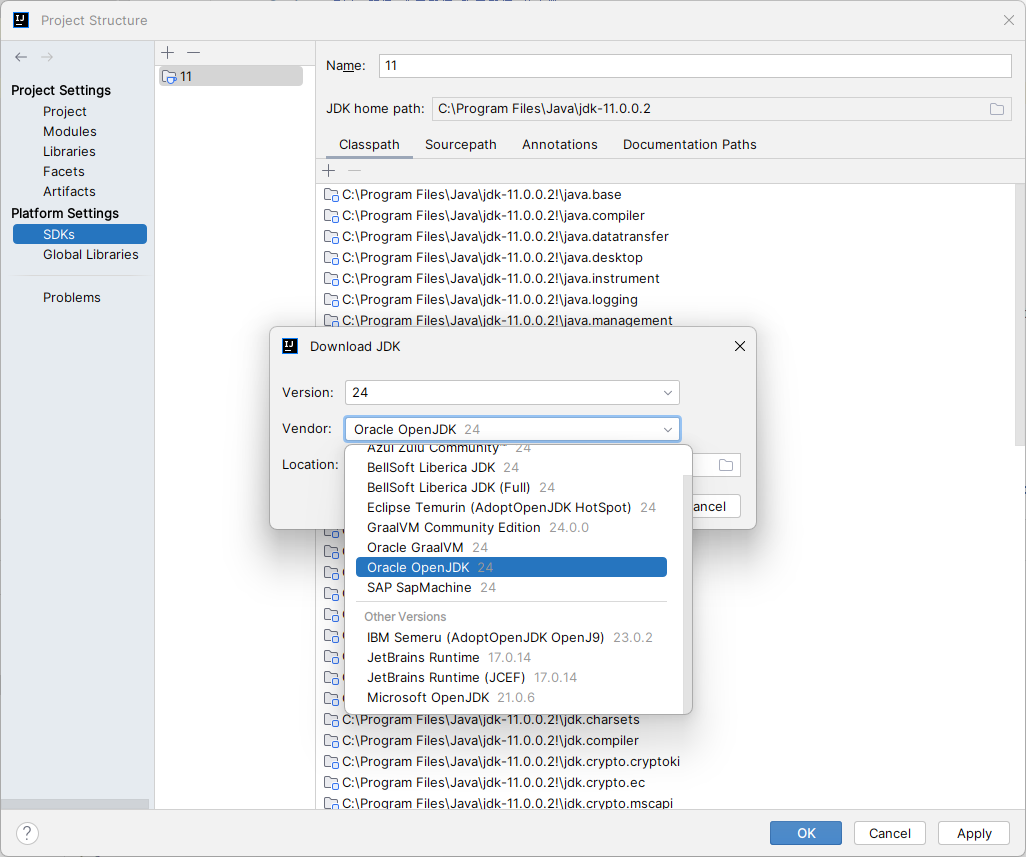
Task: Open help question mark icon
Action: point(27,833)
